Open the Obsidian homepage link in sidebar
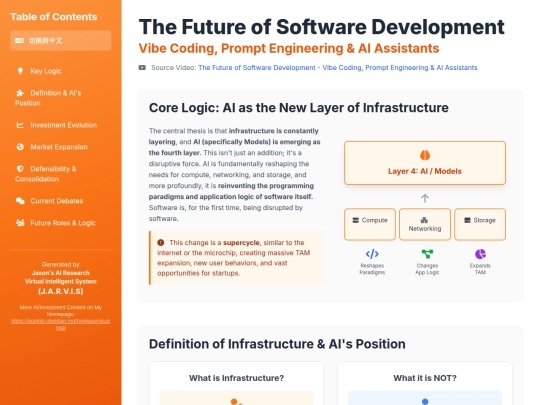The image size is (540, 405). (x=61, y=324)
